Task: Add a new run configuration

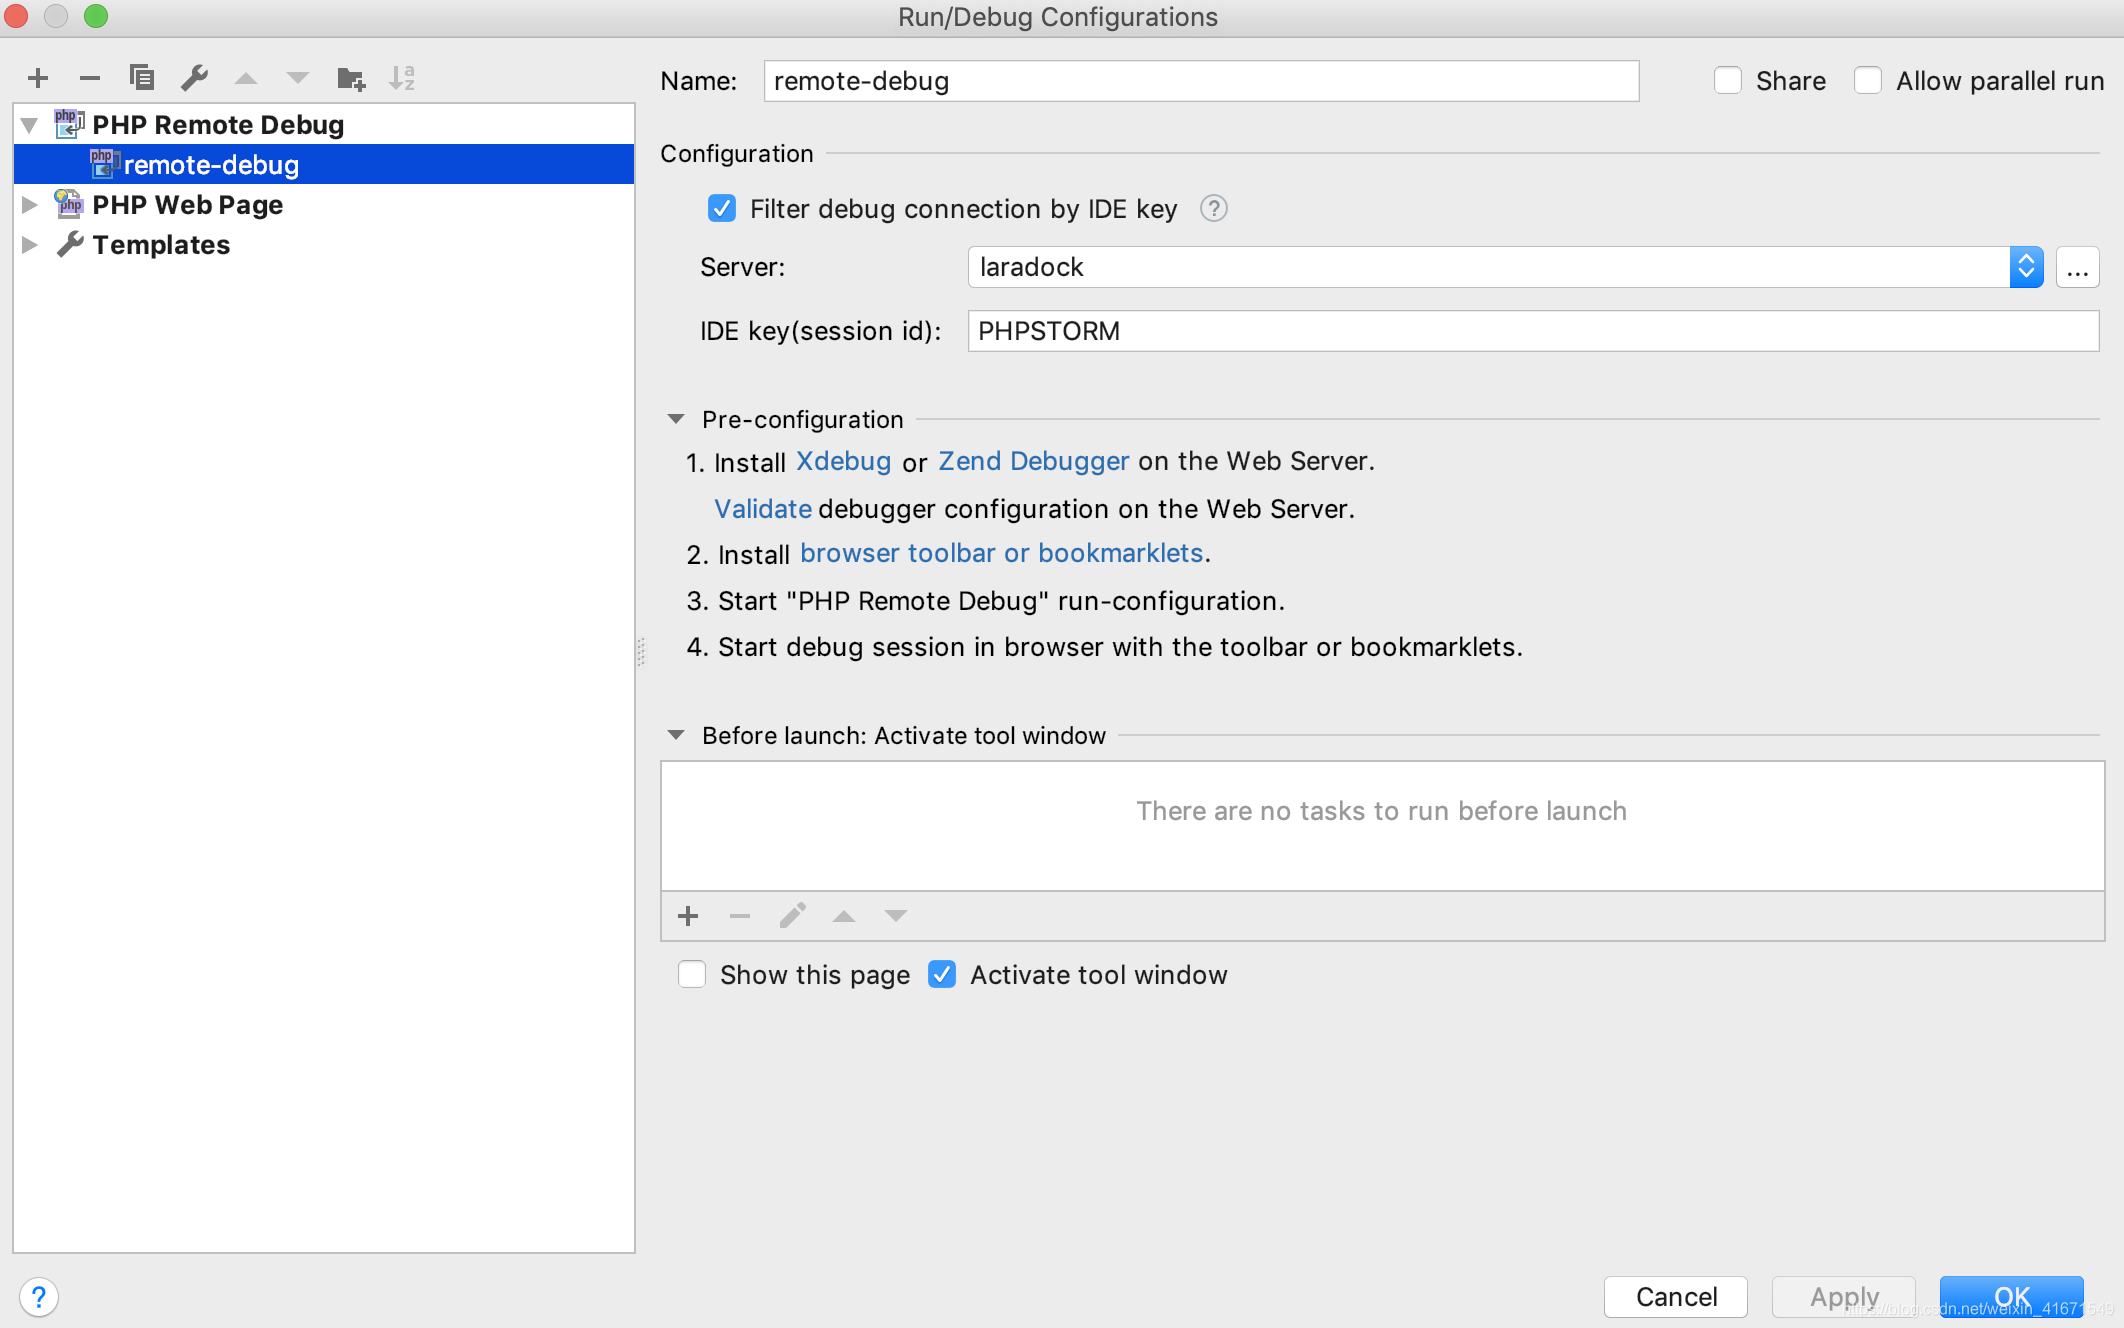Action: [x=38, y=78]
